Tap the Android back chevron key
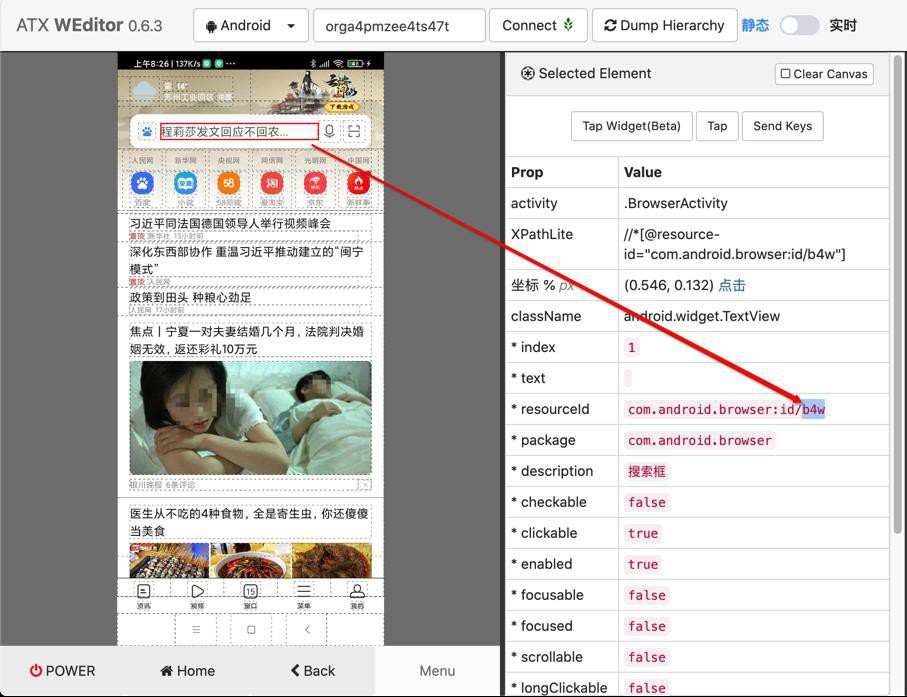The width and height of the screenshot is (907, 697). [x=307, y=629]
